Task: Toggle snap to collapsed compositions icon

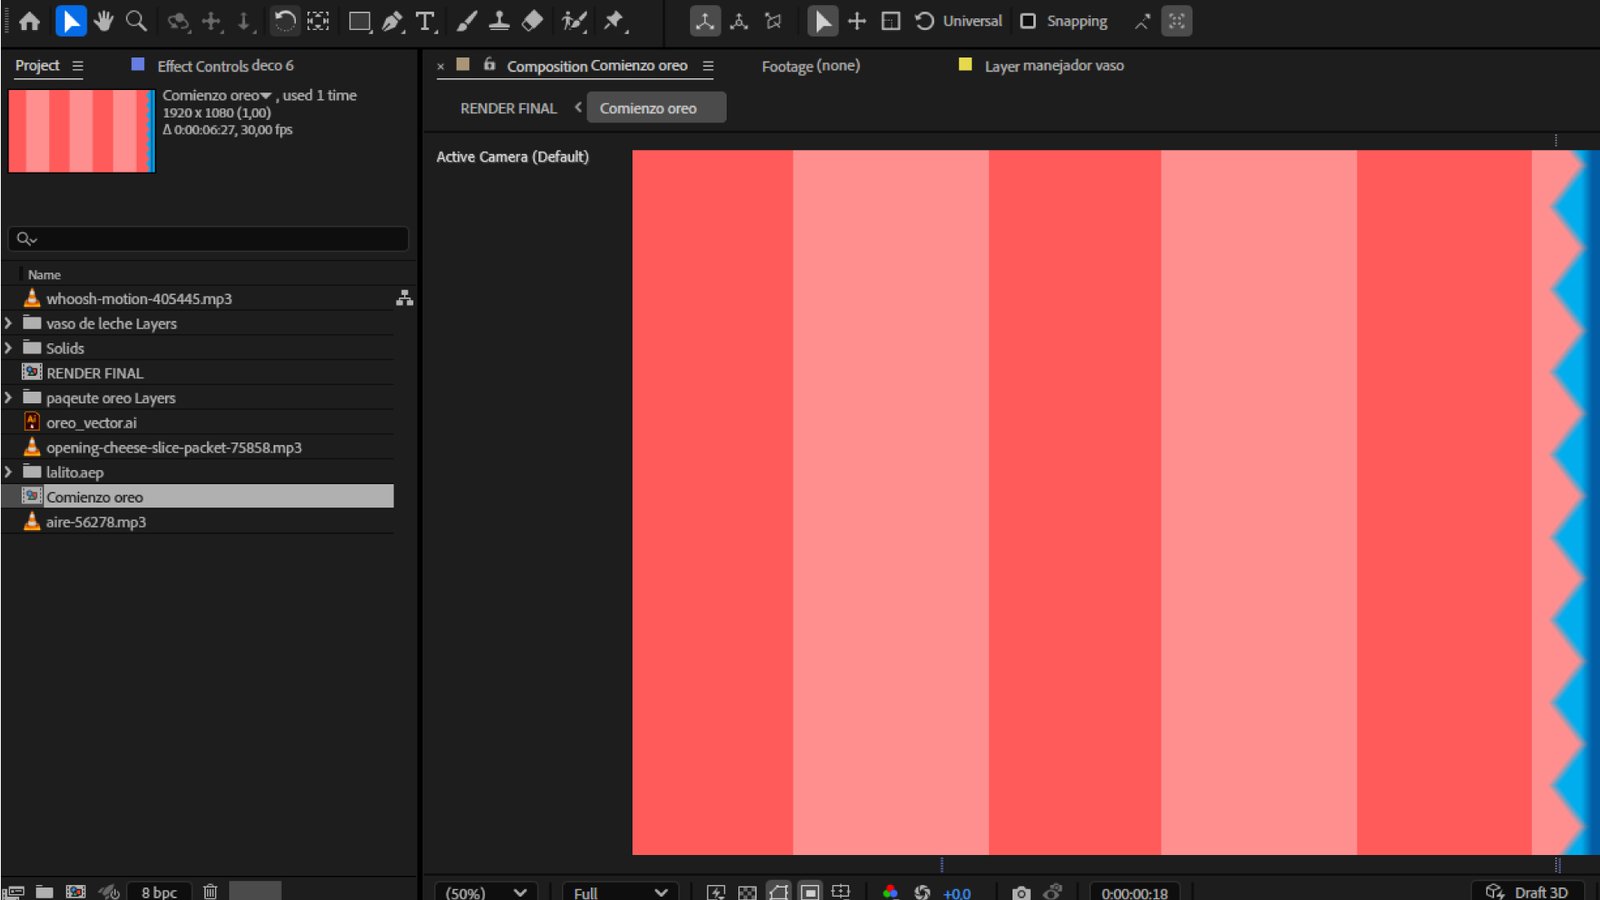Action: pos(1177,21)
